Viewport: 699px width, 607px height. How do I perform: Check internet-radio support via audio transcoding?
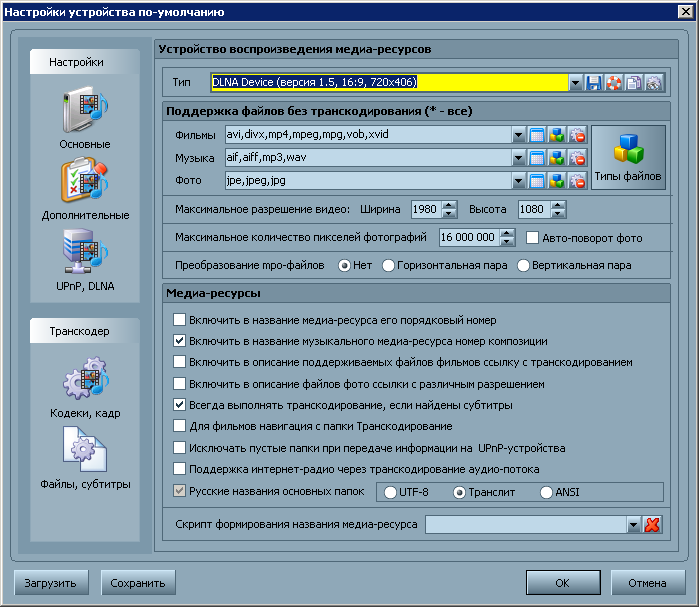(x=179, y=468)
